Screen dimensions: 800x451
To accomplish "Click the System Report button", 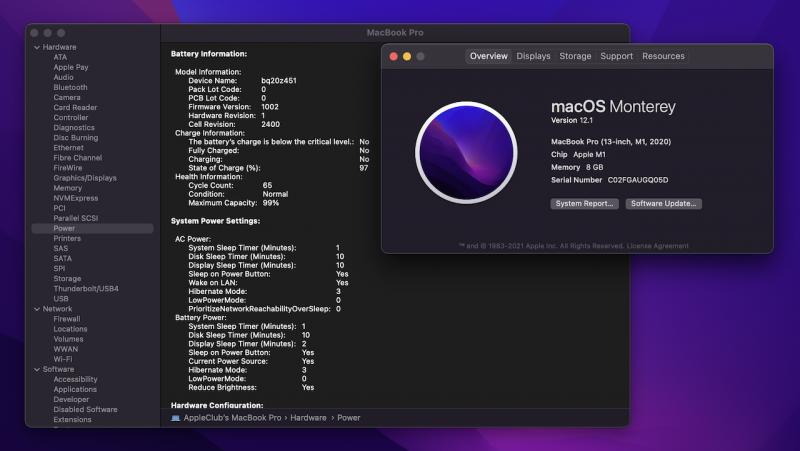I will pos(584,204).
